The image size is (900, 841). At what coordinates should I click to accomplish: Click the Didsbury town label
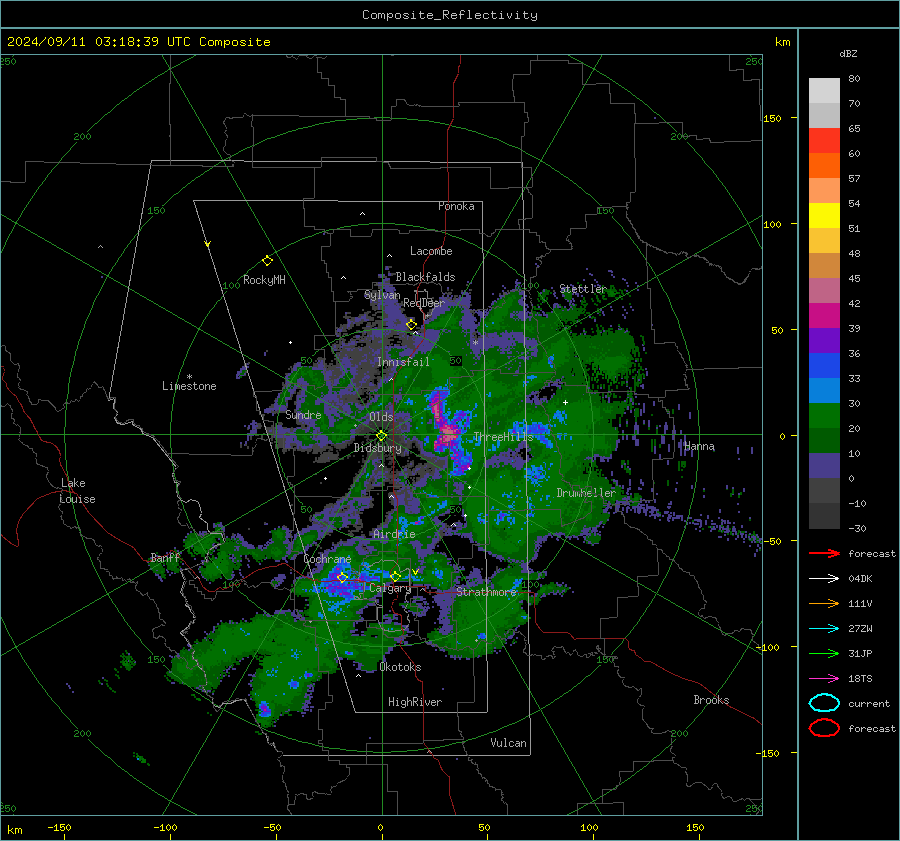pos(378,448)
